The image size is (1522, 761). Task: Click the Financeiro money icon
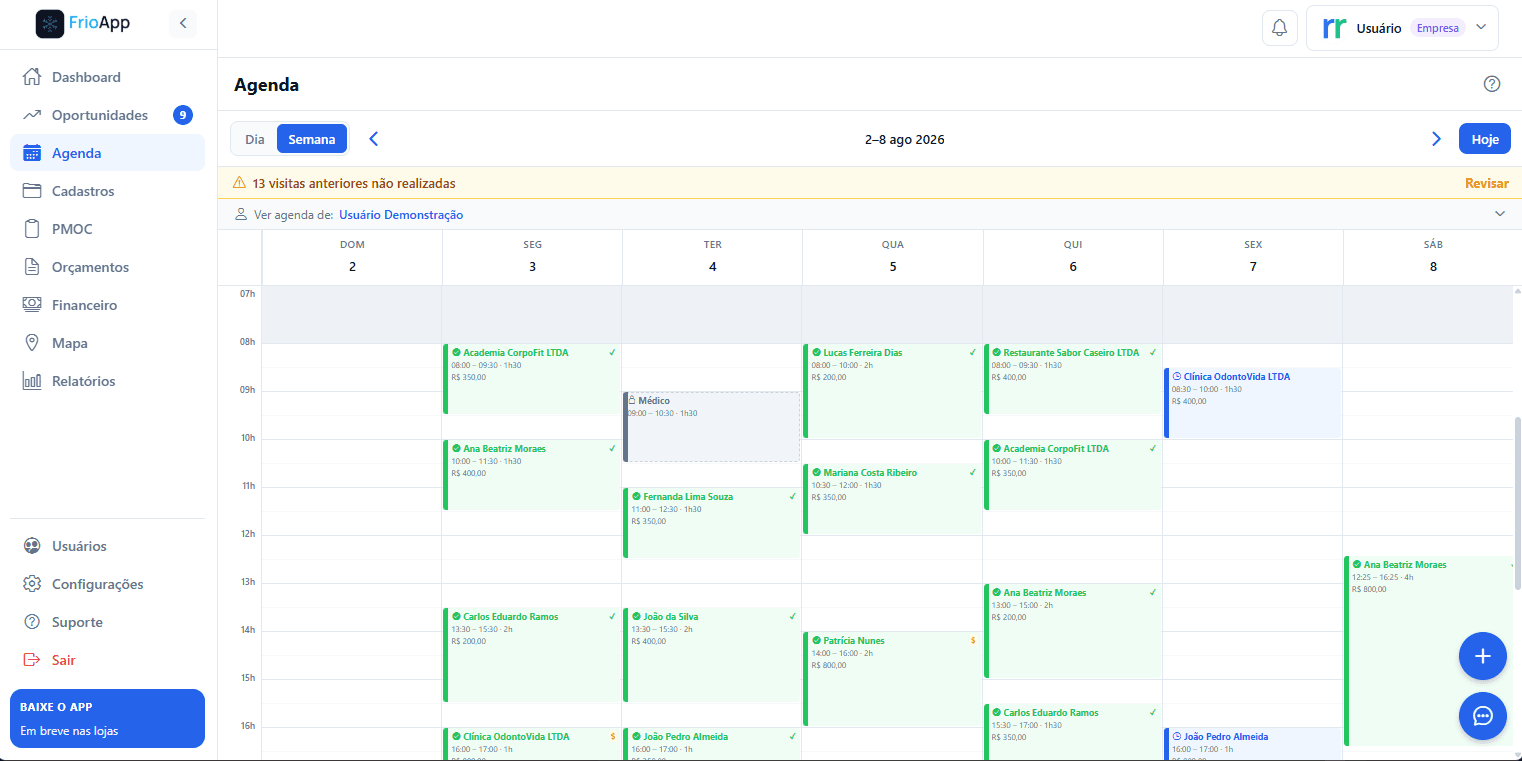coord(32,305)
